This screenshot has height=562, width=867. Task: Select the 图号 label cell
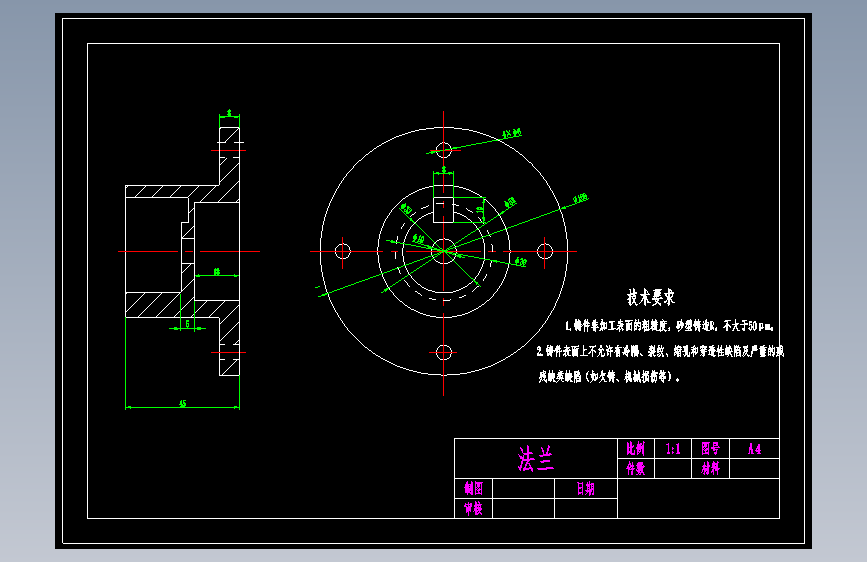pyautogui.click(x=711, y=449)
